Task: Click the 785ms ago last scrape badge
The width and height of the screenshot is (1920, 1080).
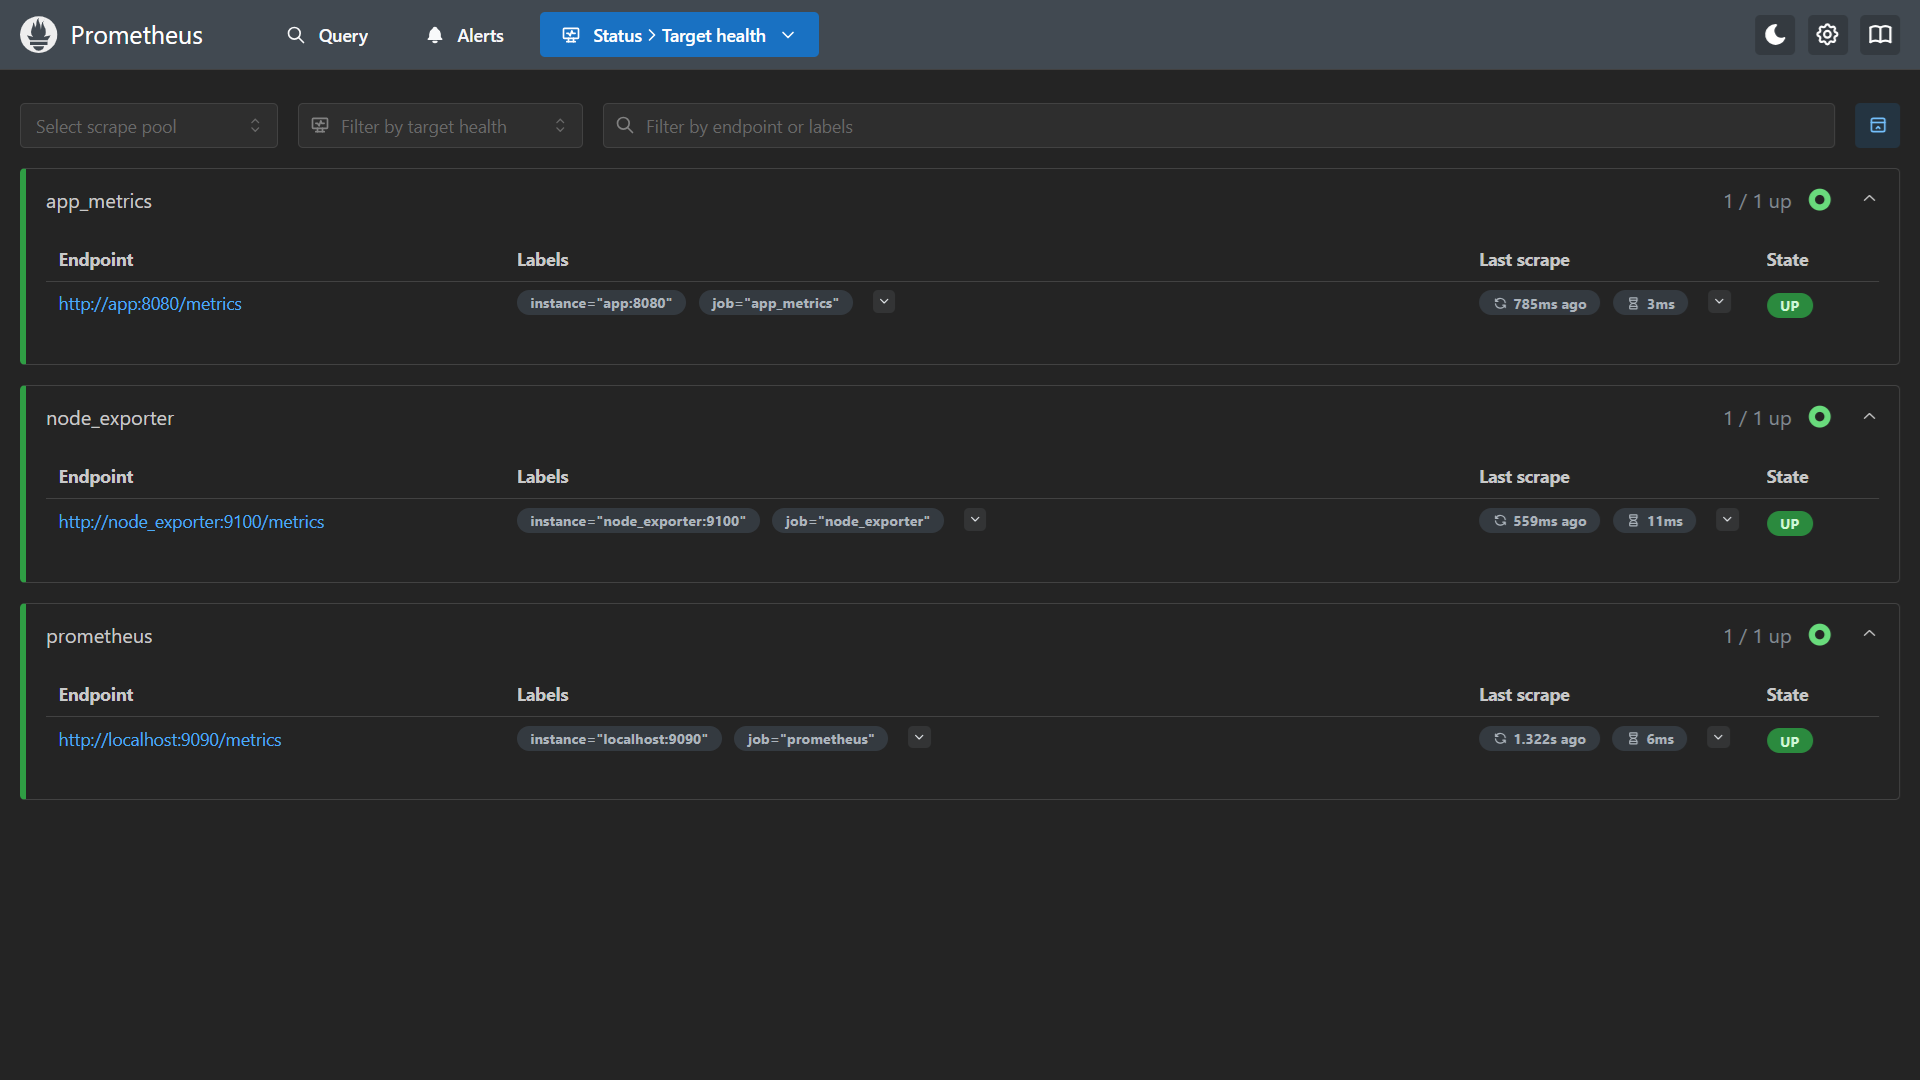Action: pos(1539,304)
